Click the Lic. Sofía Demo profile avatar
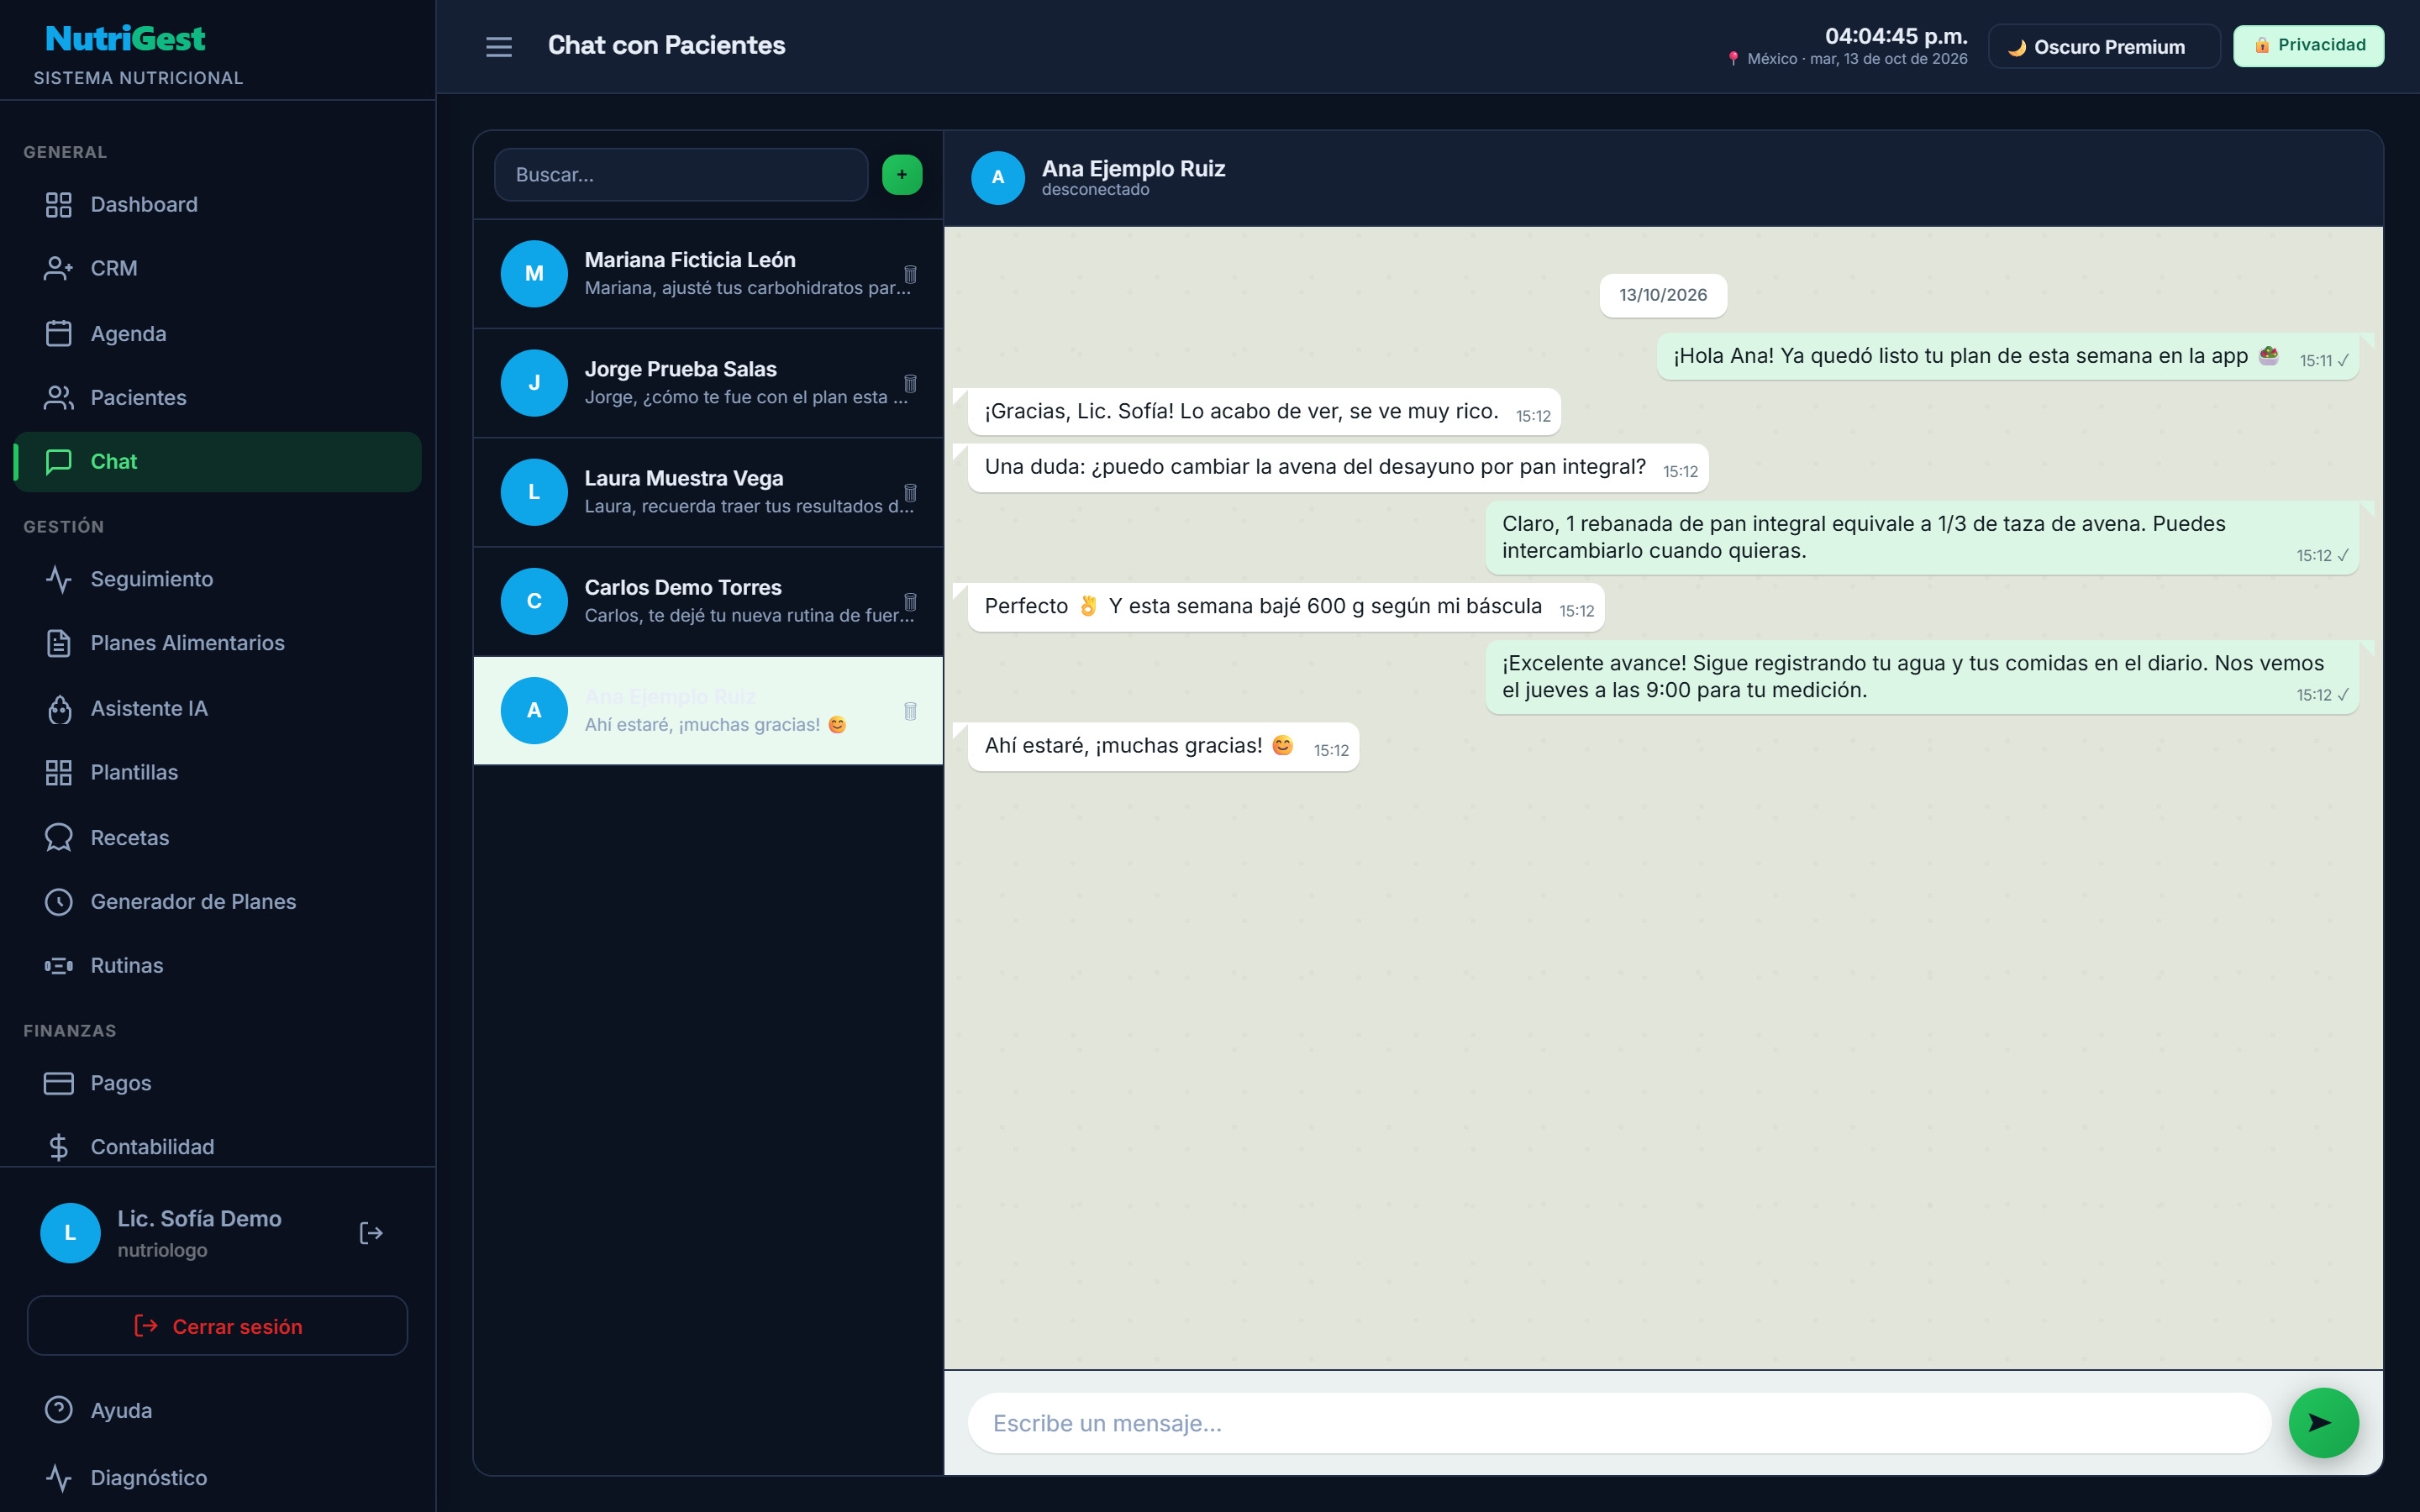This screenshot has height=1512, width=2420. point(70,1233)
